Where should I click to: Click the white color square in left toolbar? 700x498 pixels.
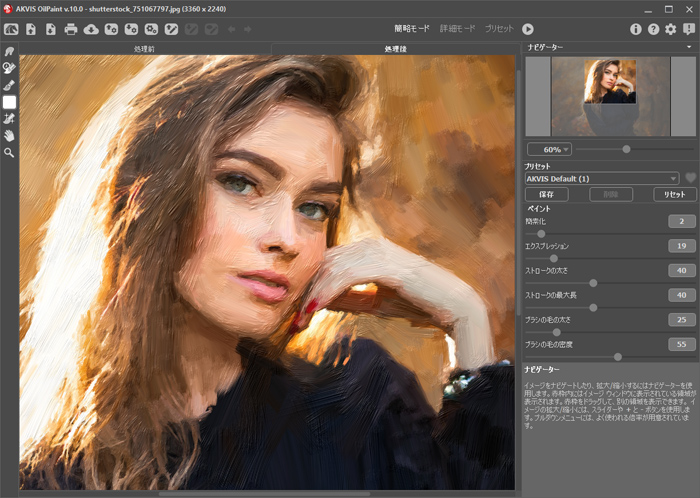click(9, 102)
